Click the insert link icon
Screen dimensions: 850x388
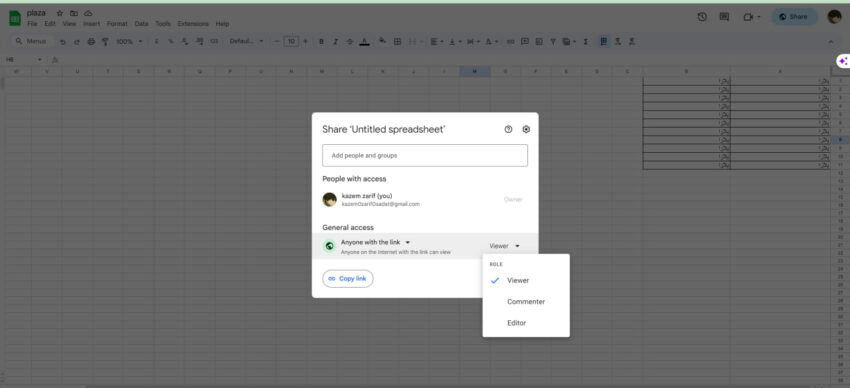click(510, 42)
